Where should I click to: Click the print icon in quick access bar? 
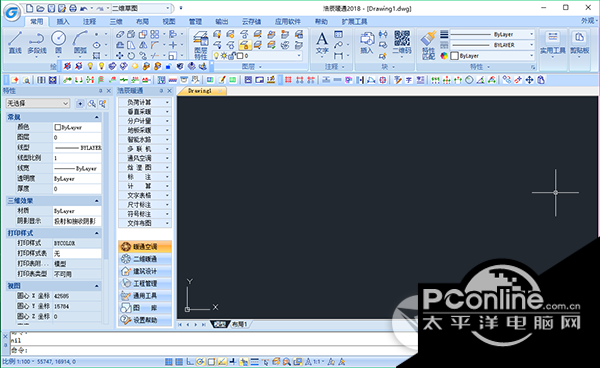(x=73, y=8)
